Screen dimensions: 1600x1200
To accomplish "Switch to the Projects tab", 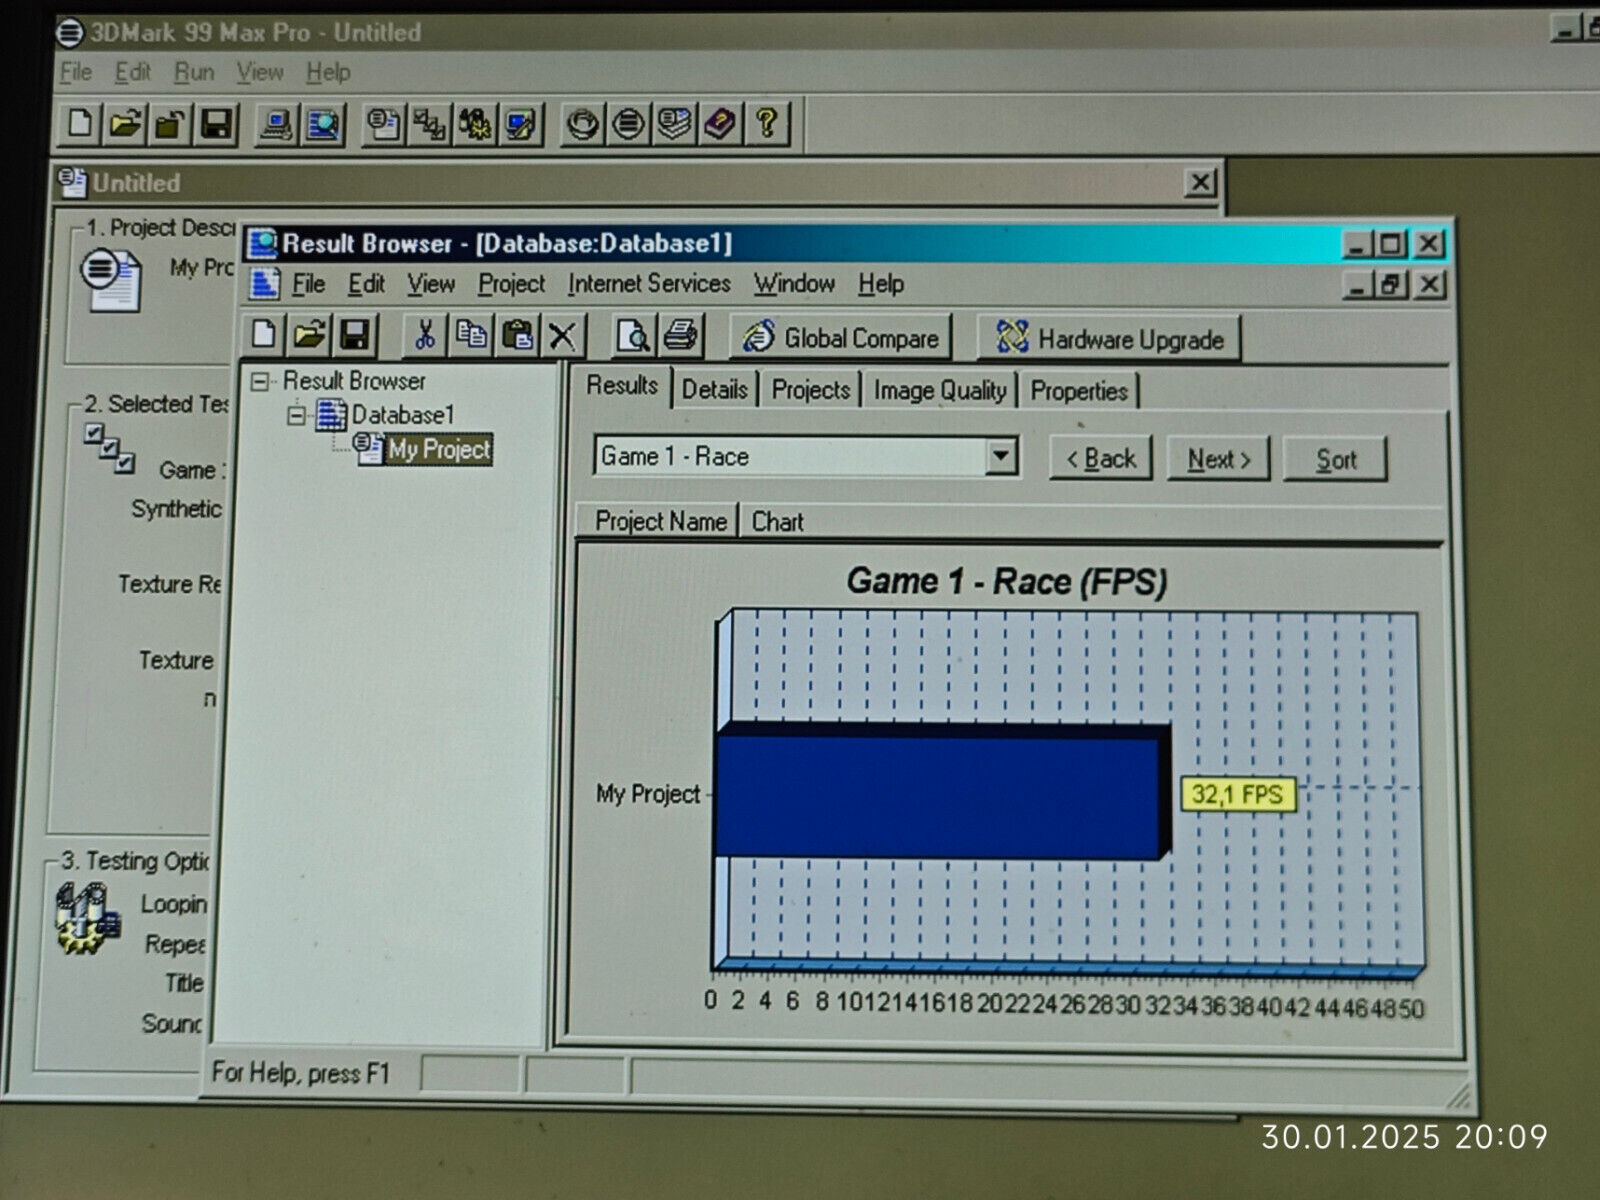I will click(x=810, y=390).
